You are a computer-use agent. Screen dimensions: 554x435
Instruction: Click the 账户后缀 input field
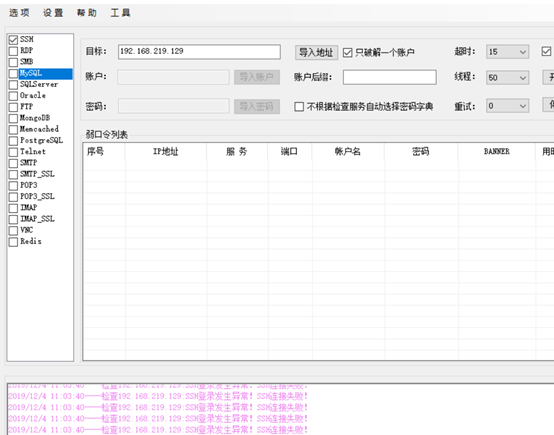(389, 77)
